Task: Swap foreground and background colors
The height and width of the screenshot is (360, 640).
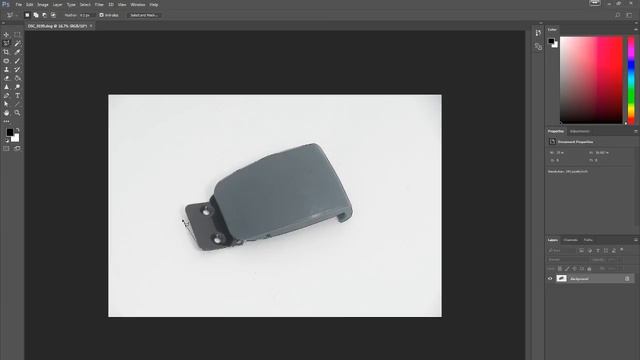Action: click(18, 130)
